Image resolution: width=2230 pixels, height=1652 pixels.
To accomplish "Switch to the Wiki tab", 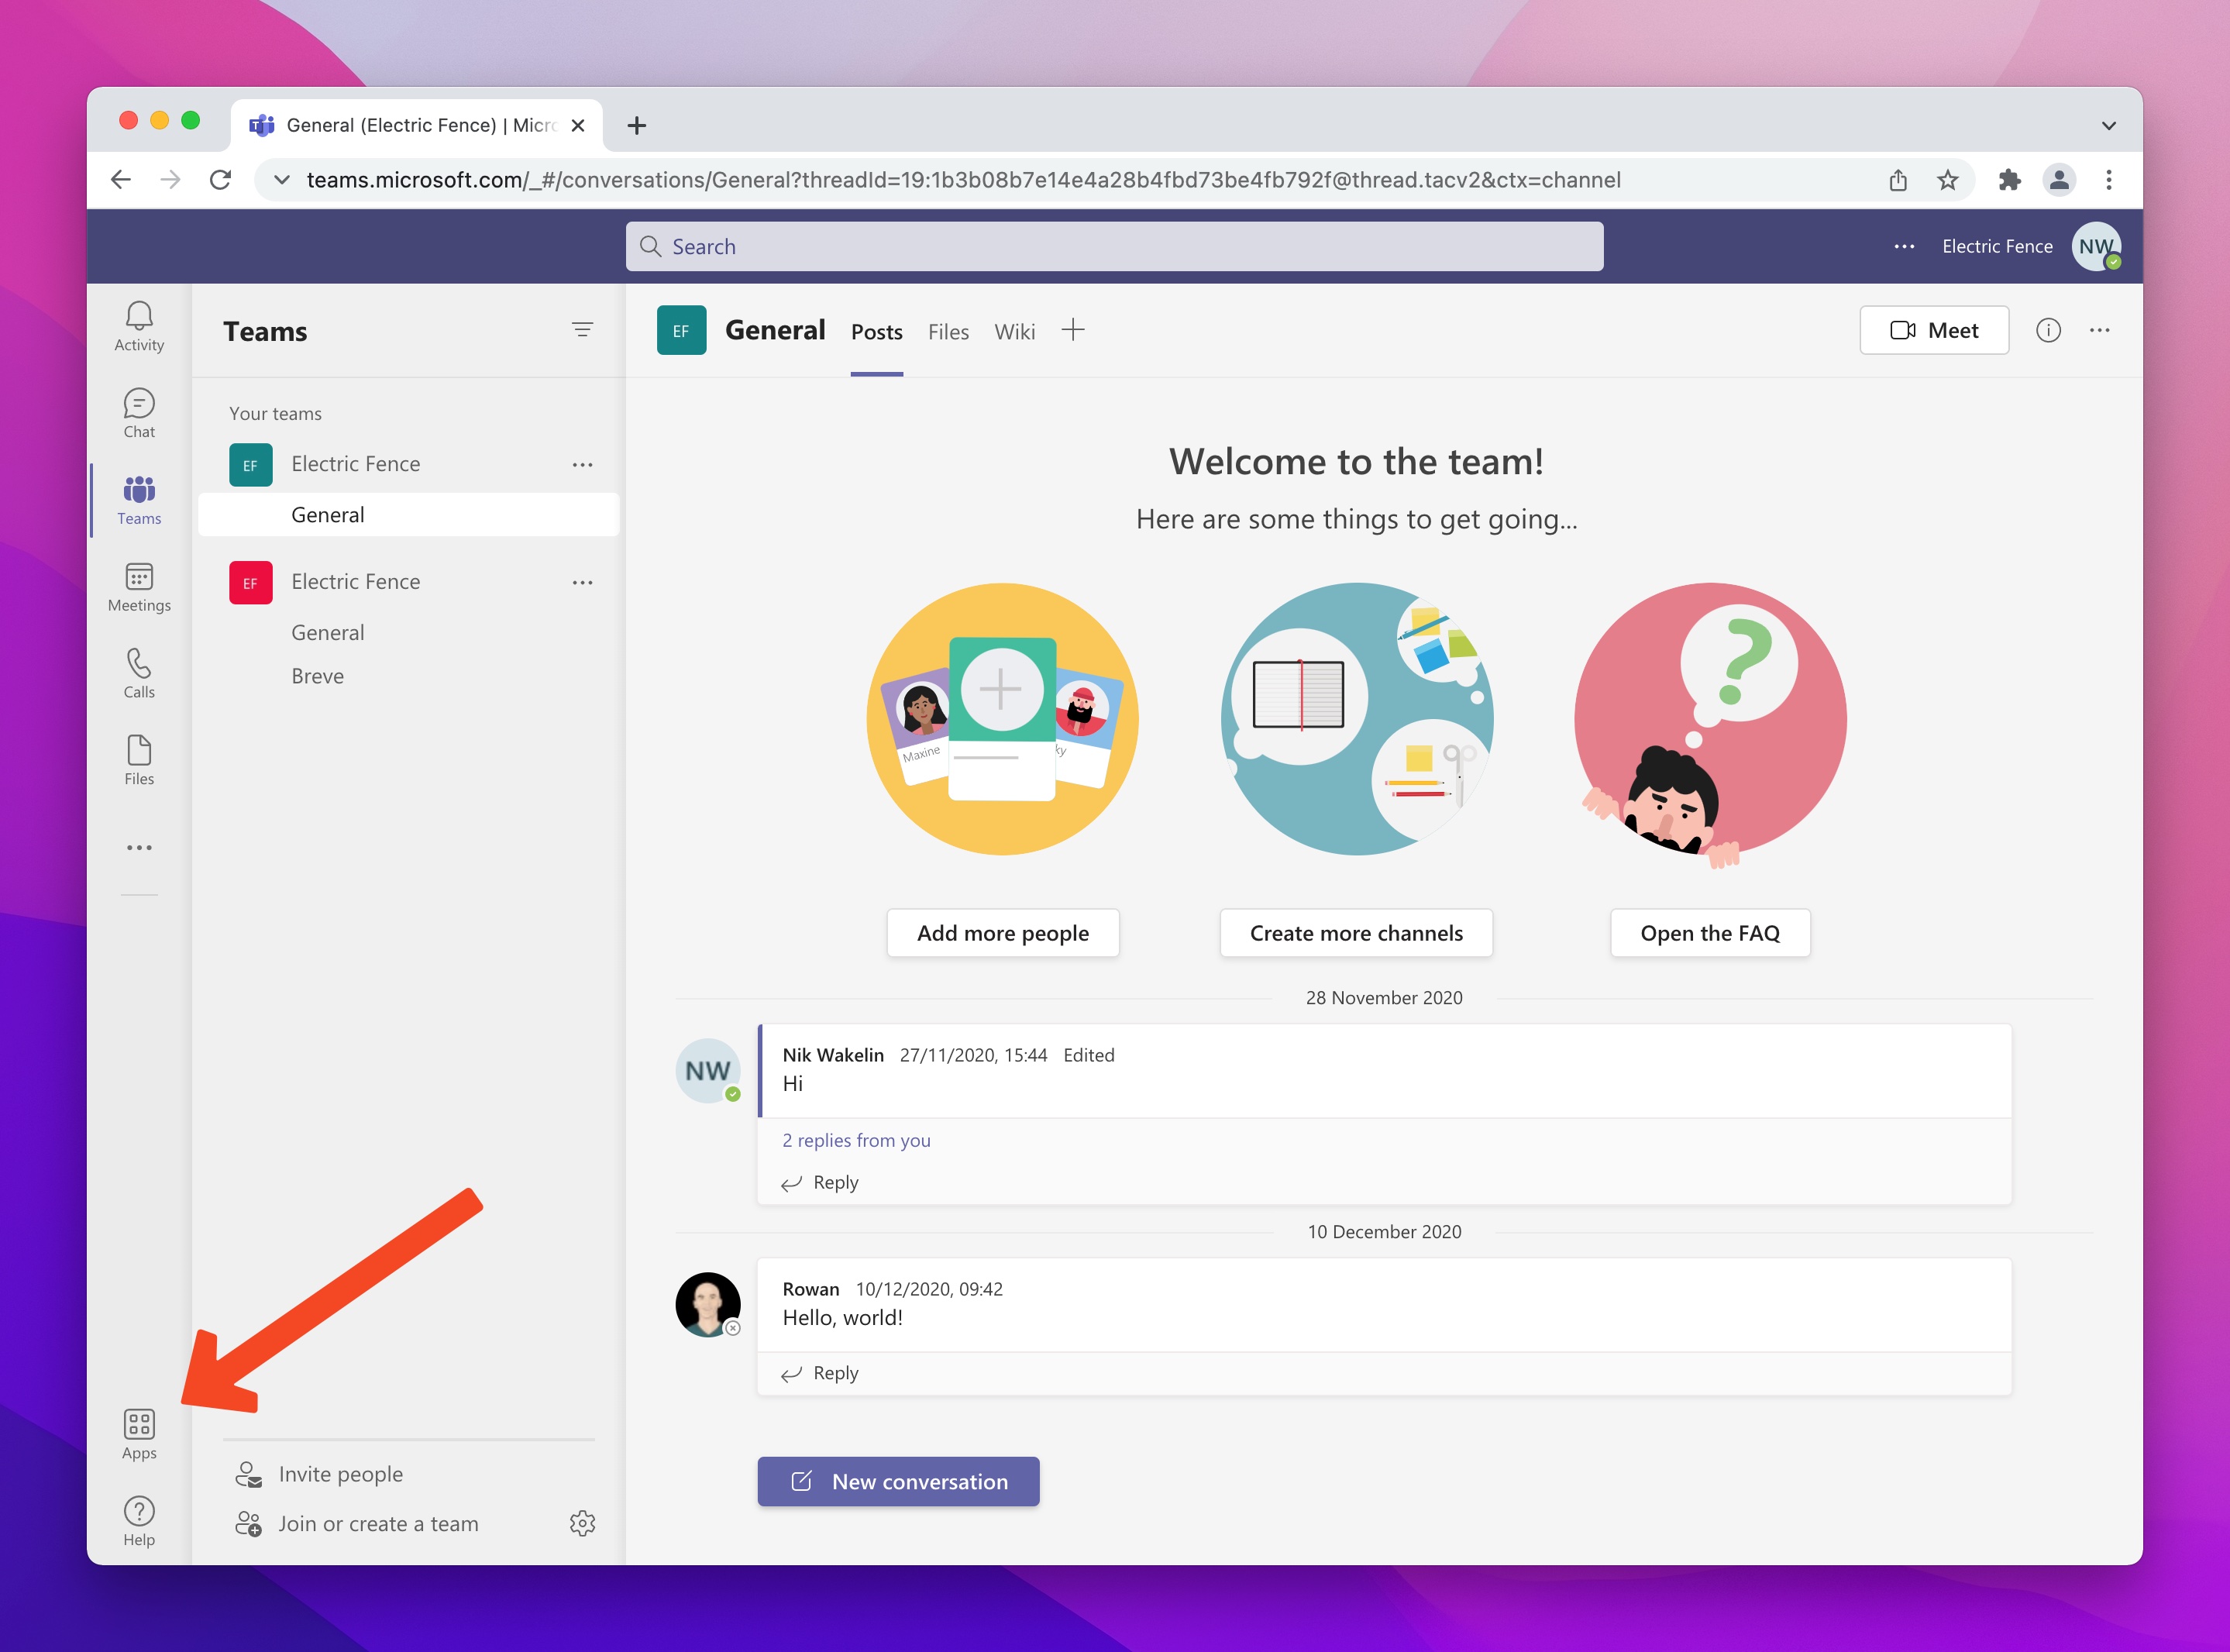I will click(x=1014, y=332).
